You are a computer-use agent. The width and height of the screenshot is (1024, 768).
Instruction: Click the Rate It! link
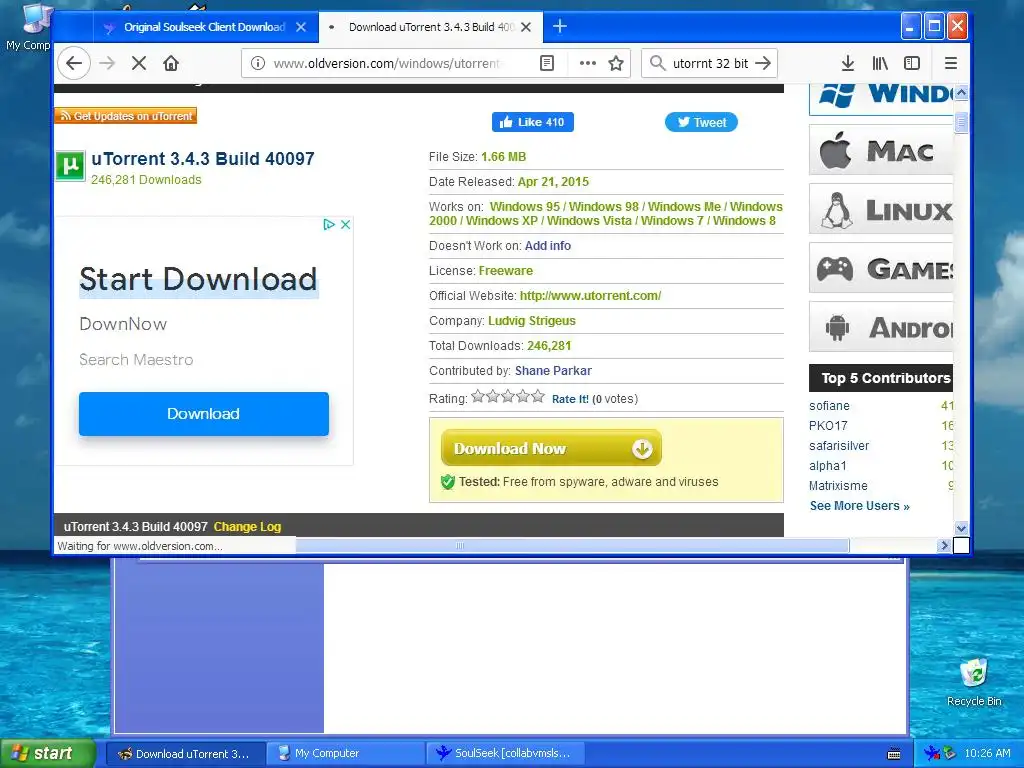coord(570,399)
